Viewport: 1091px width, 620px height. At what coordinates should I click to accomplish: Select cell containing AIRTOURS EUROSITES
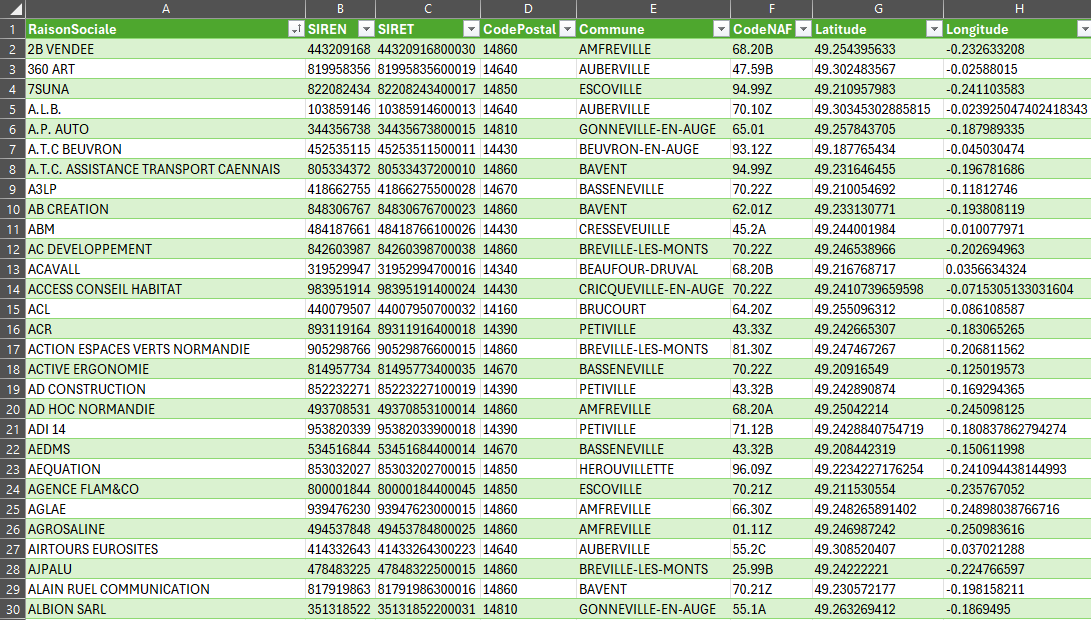166,549
